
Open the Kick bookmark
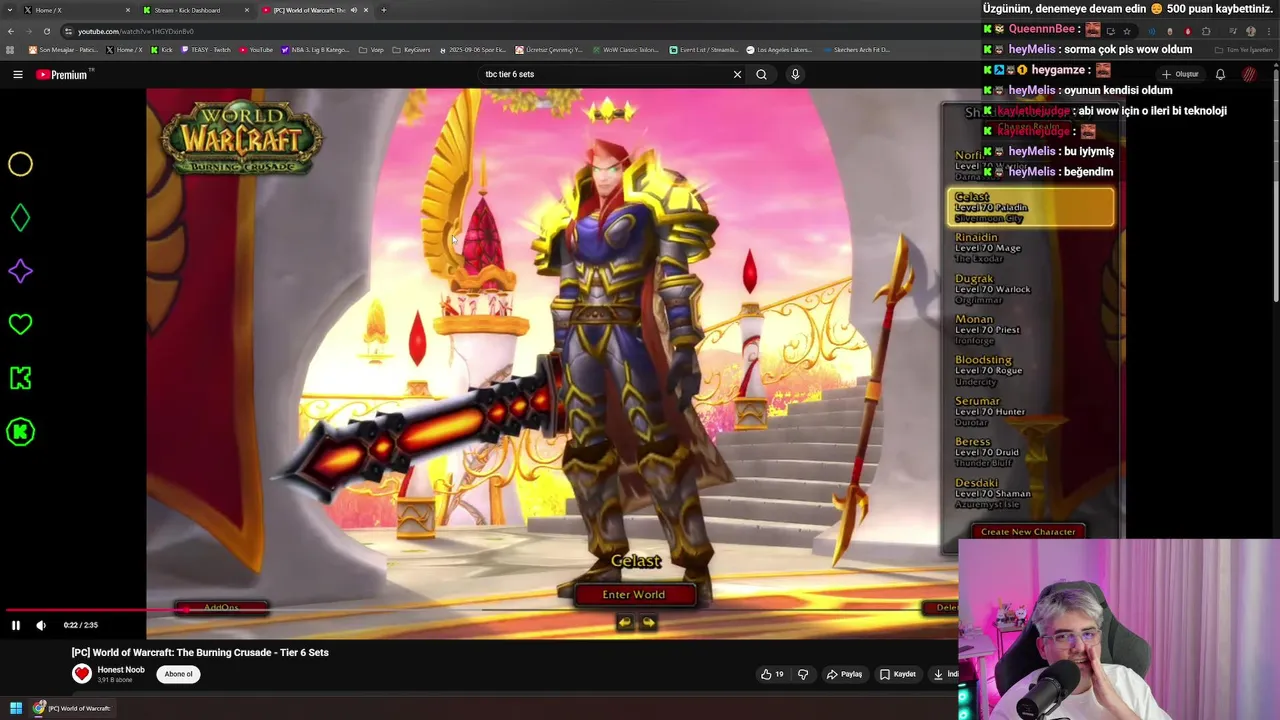(x=162, y=49)
